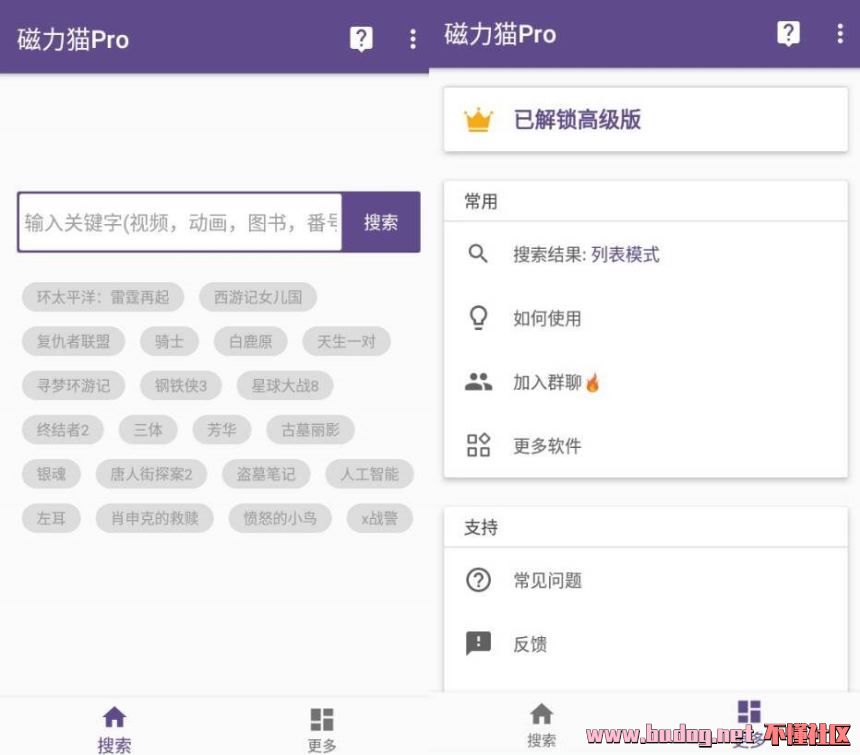
Task: Click the keyword search input field
Action: coord(180,222)
